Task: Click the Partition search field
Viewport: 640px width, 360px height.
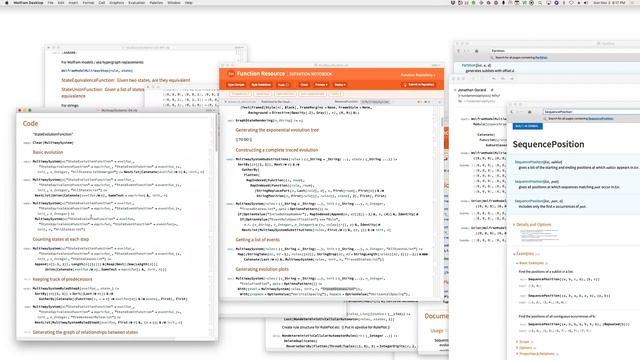Action: click(x=564, y=51)
